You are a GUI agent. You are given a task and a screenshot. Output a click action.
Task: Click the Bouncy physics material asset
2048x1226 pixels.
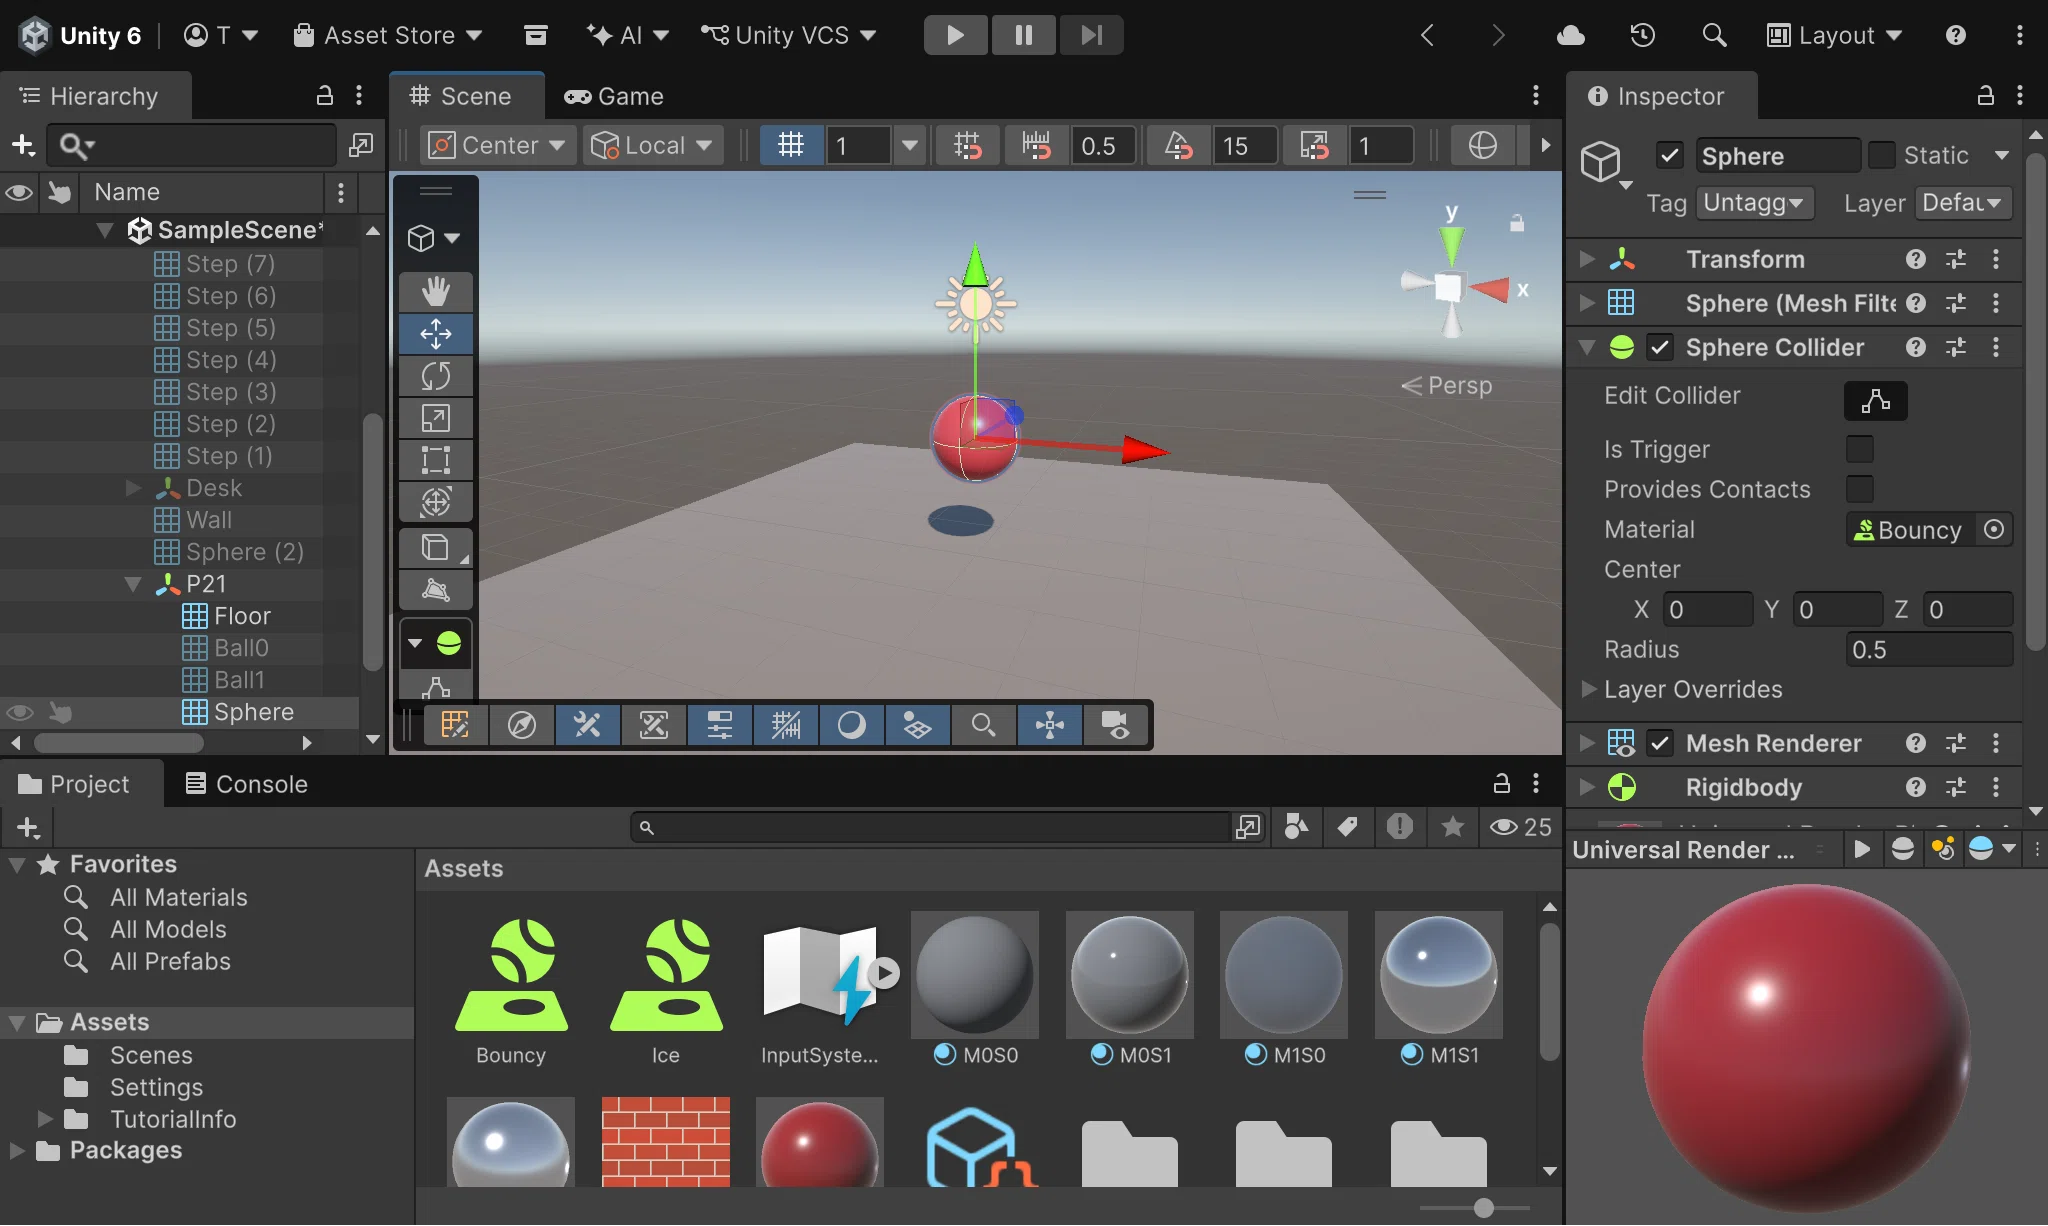511,990
